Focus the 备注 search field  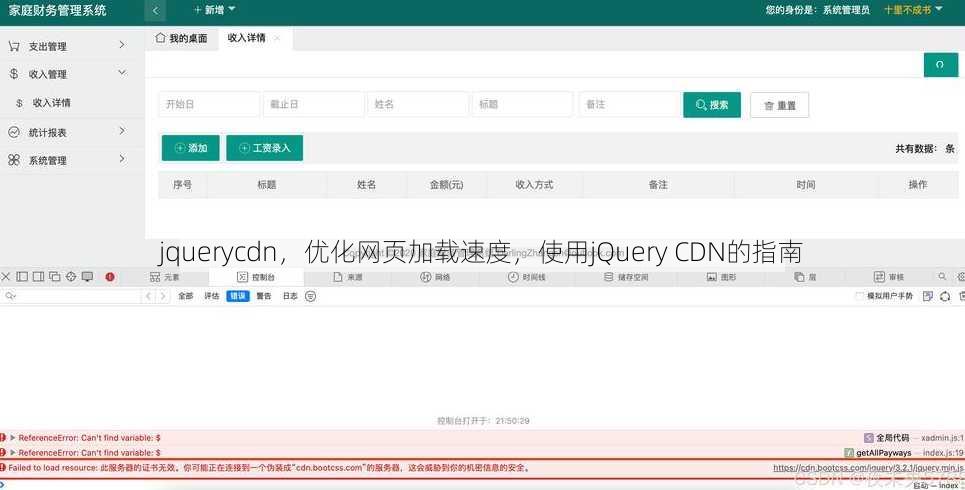(x=630, y=105)
